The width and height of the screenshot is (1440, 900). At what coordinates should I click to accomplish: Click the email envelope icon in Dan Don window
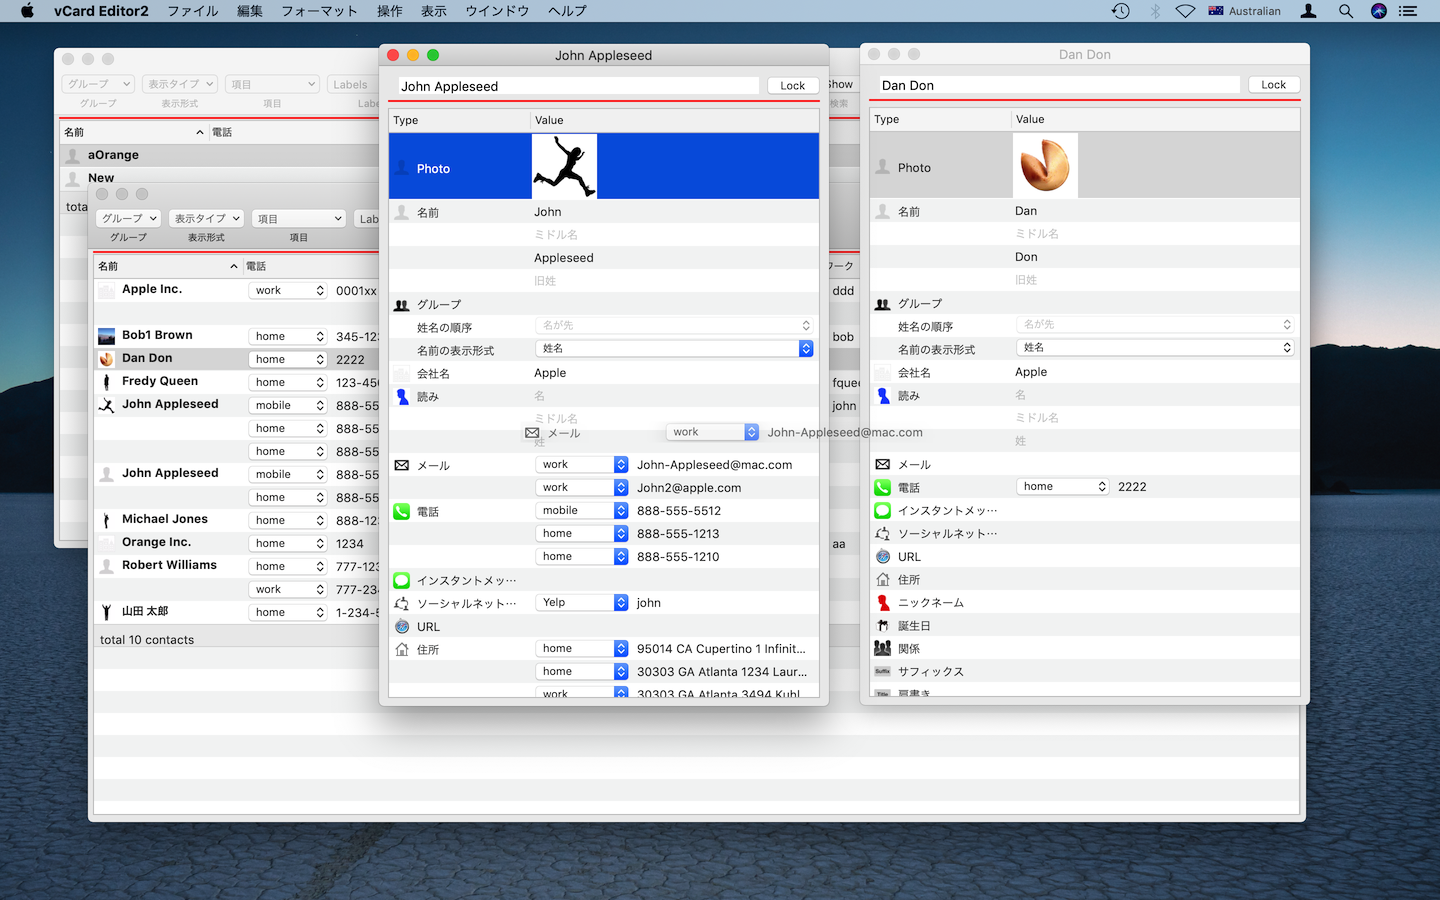click(882, 464)
